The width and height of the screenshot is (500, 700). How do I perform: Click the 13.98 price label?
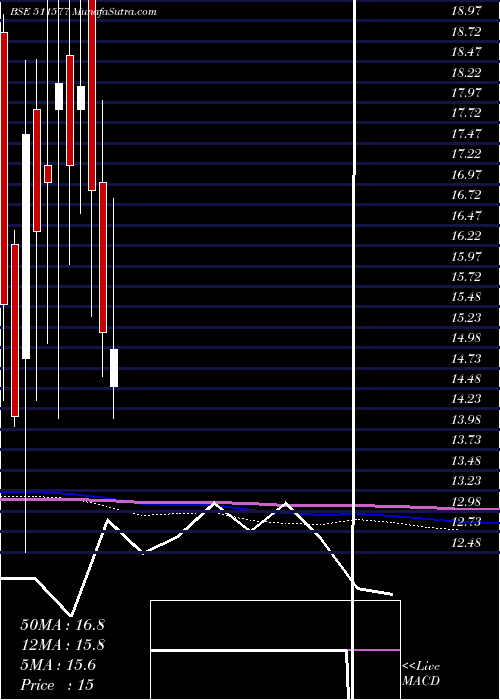tap(466, 420)
